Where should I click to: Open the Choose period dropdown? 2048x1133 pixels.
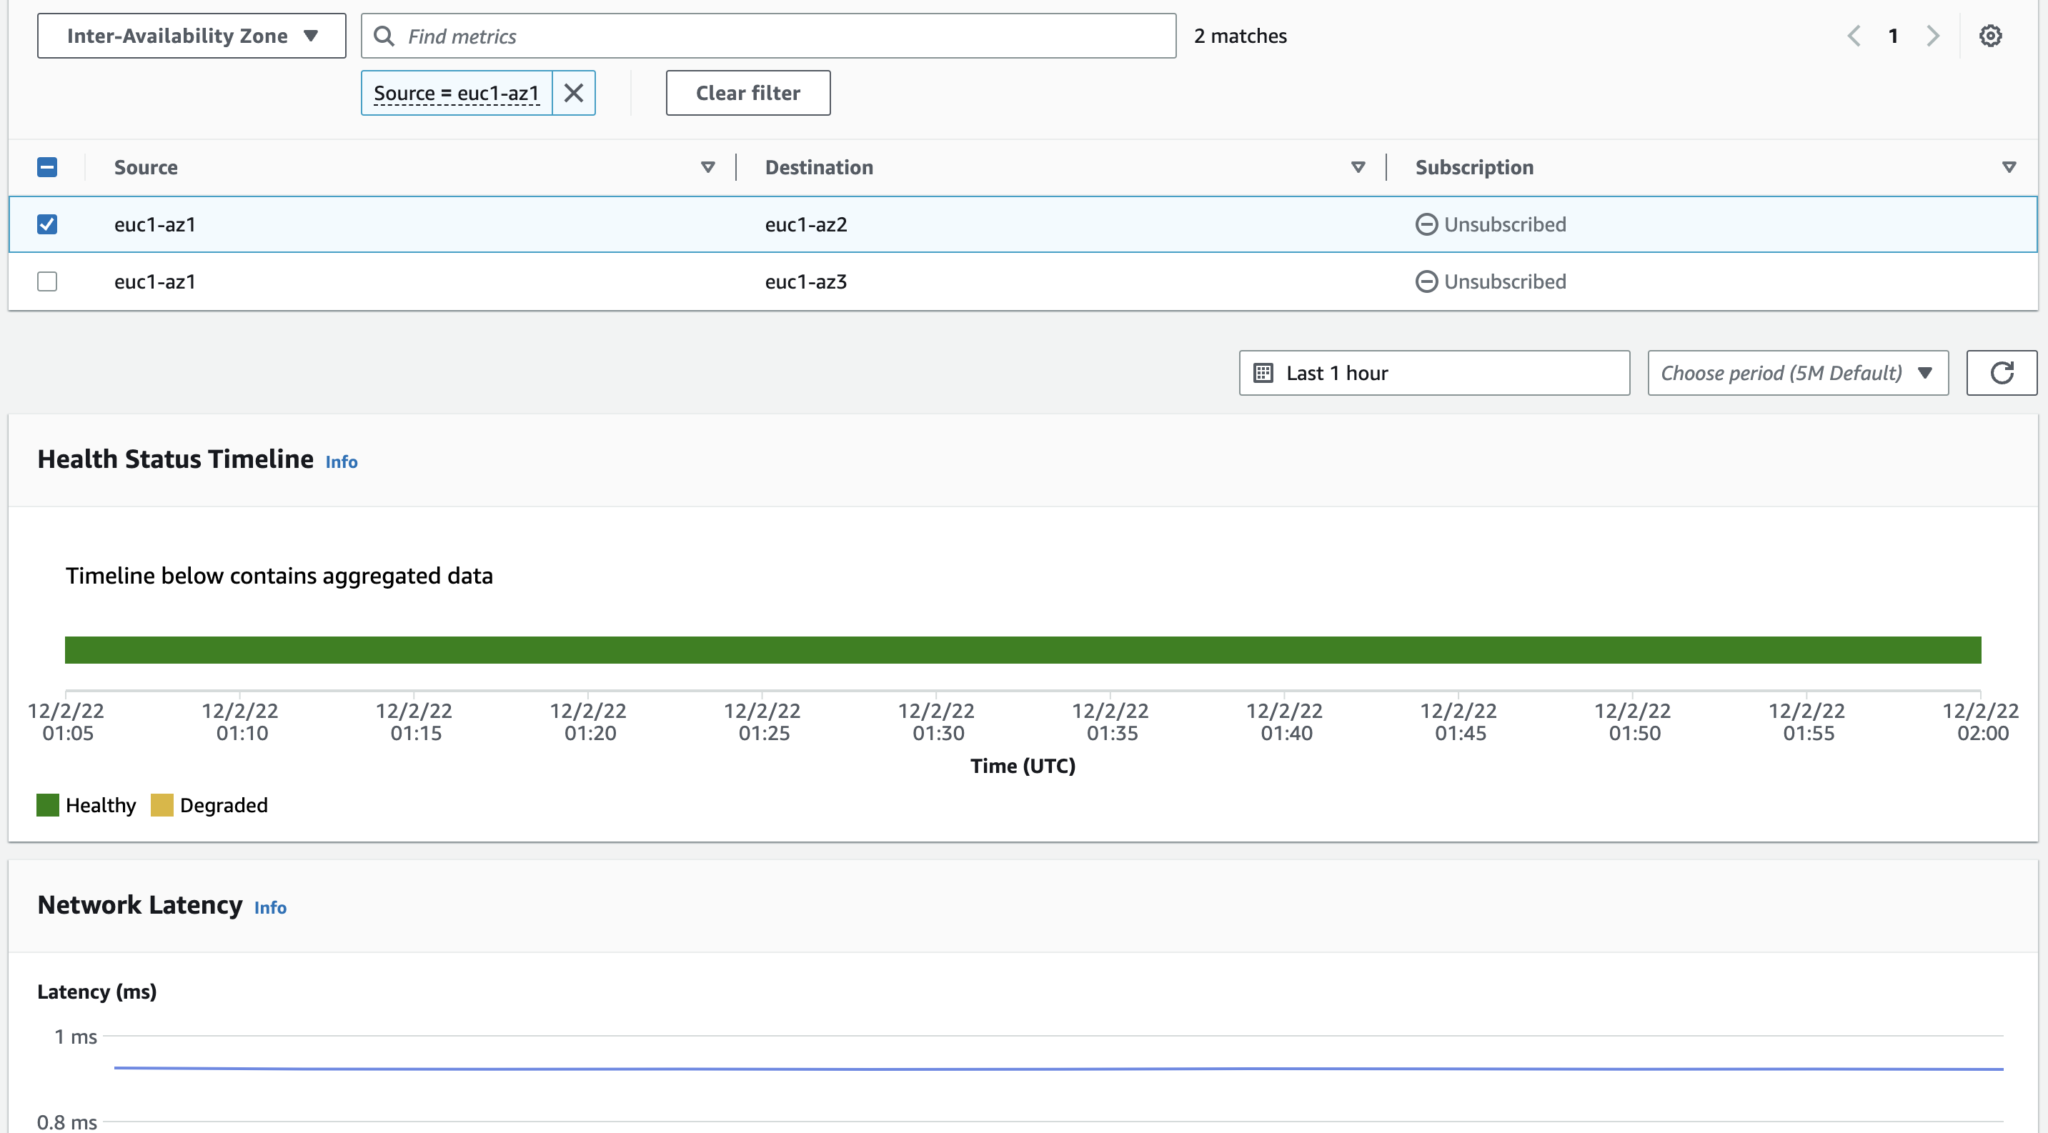click(x=1797, y=373)
